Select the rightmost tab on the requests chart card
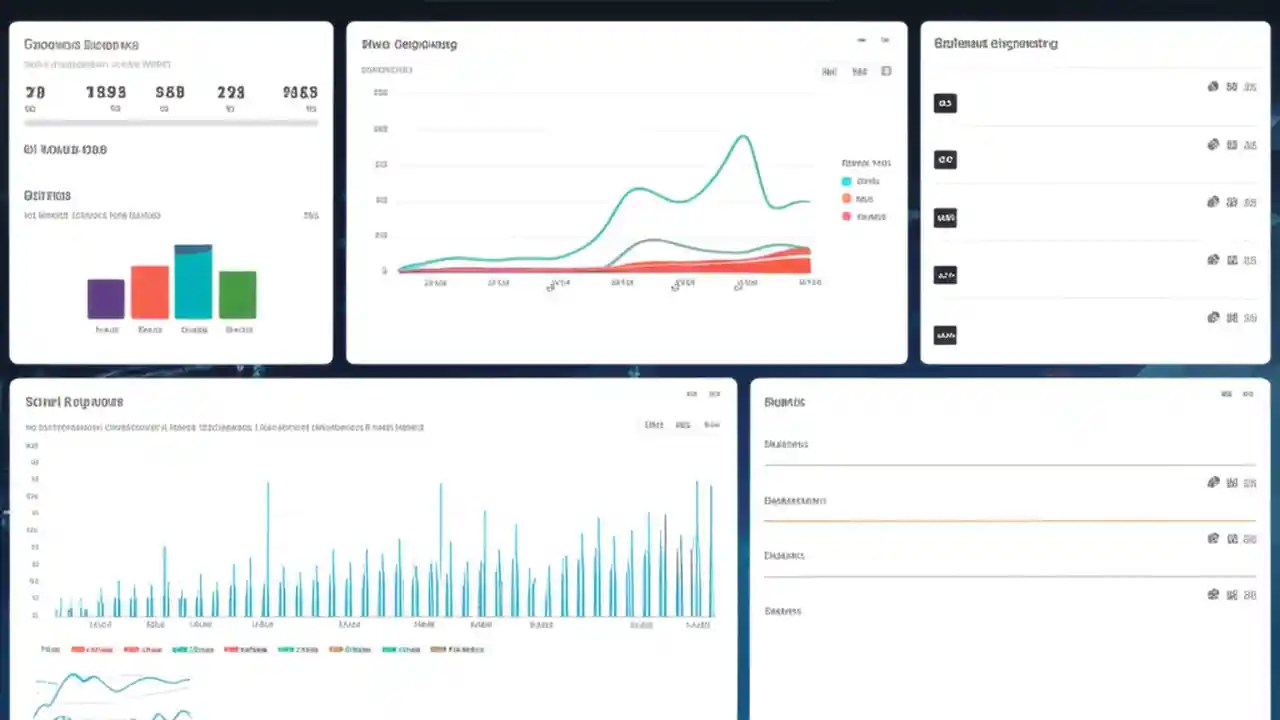 [712, 424]
